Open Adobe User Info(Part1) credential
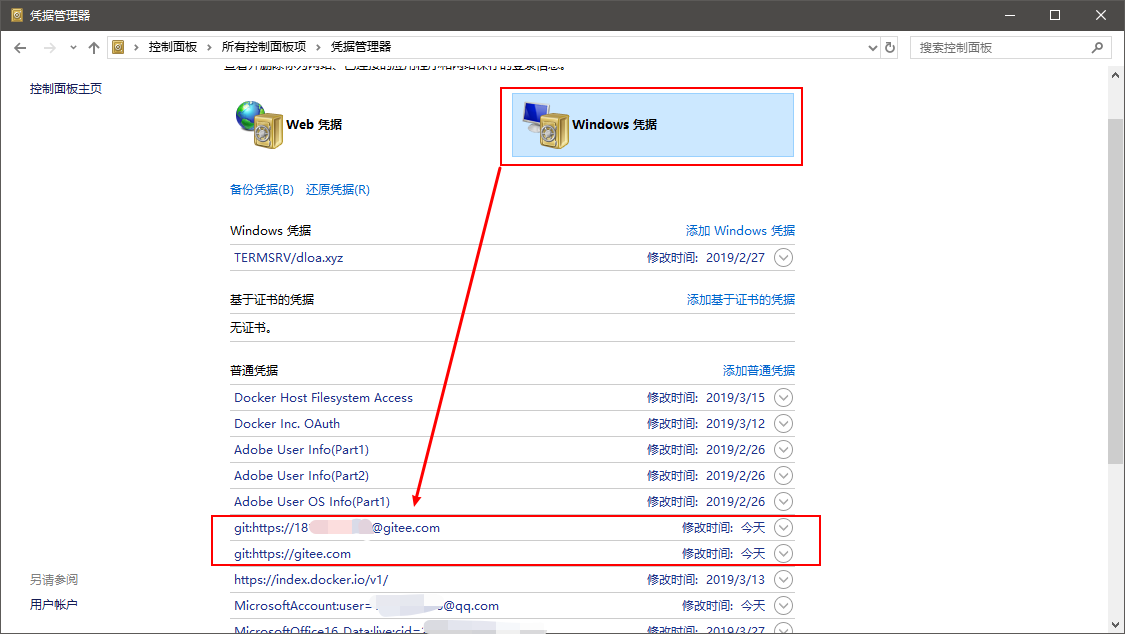Screen dimensions: 1125x634 pos(301,450)
